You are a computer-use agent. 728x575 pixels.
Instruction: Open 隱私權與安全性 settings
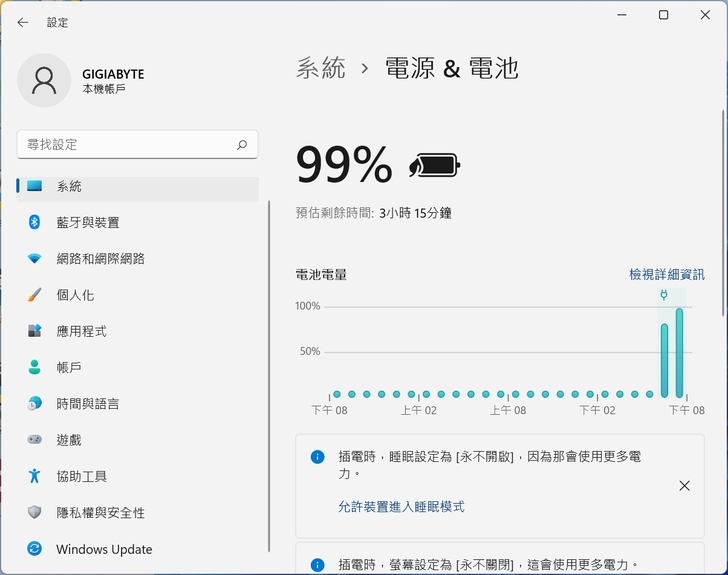tap(100, 513)
